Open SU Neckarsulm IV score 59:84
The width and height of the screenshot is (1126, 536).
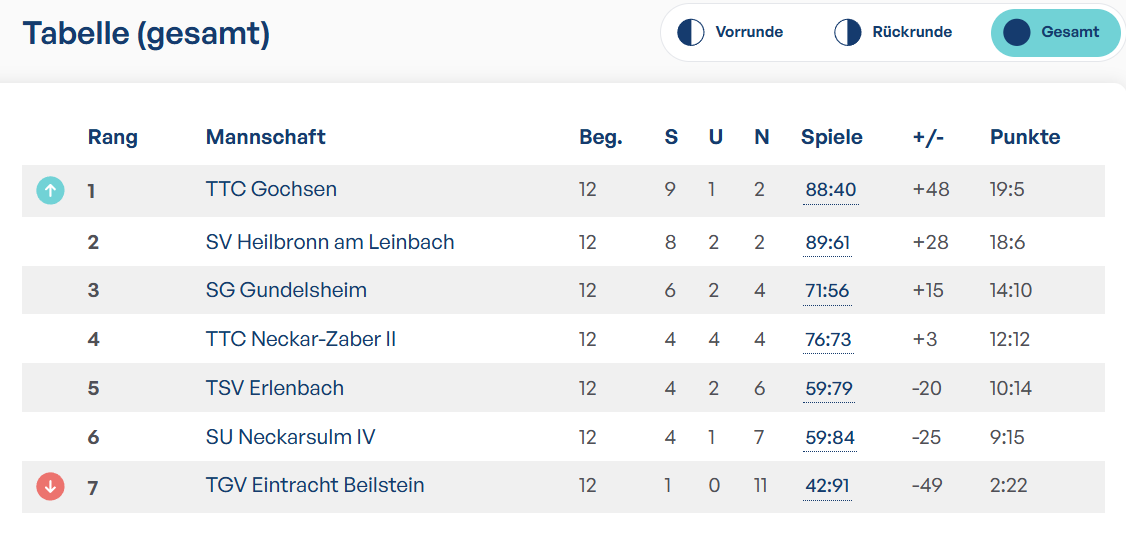coord(830,438)
